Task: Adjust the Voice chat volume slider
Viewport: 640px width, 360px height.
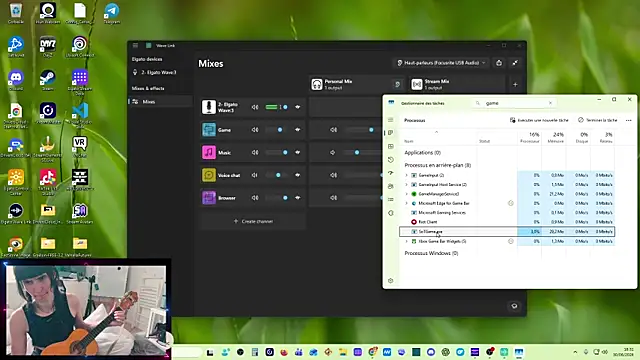Action: [x=277, y=175]
